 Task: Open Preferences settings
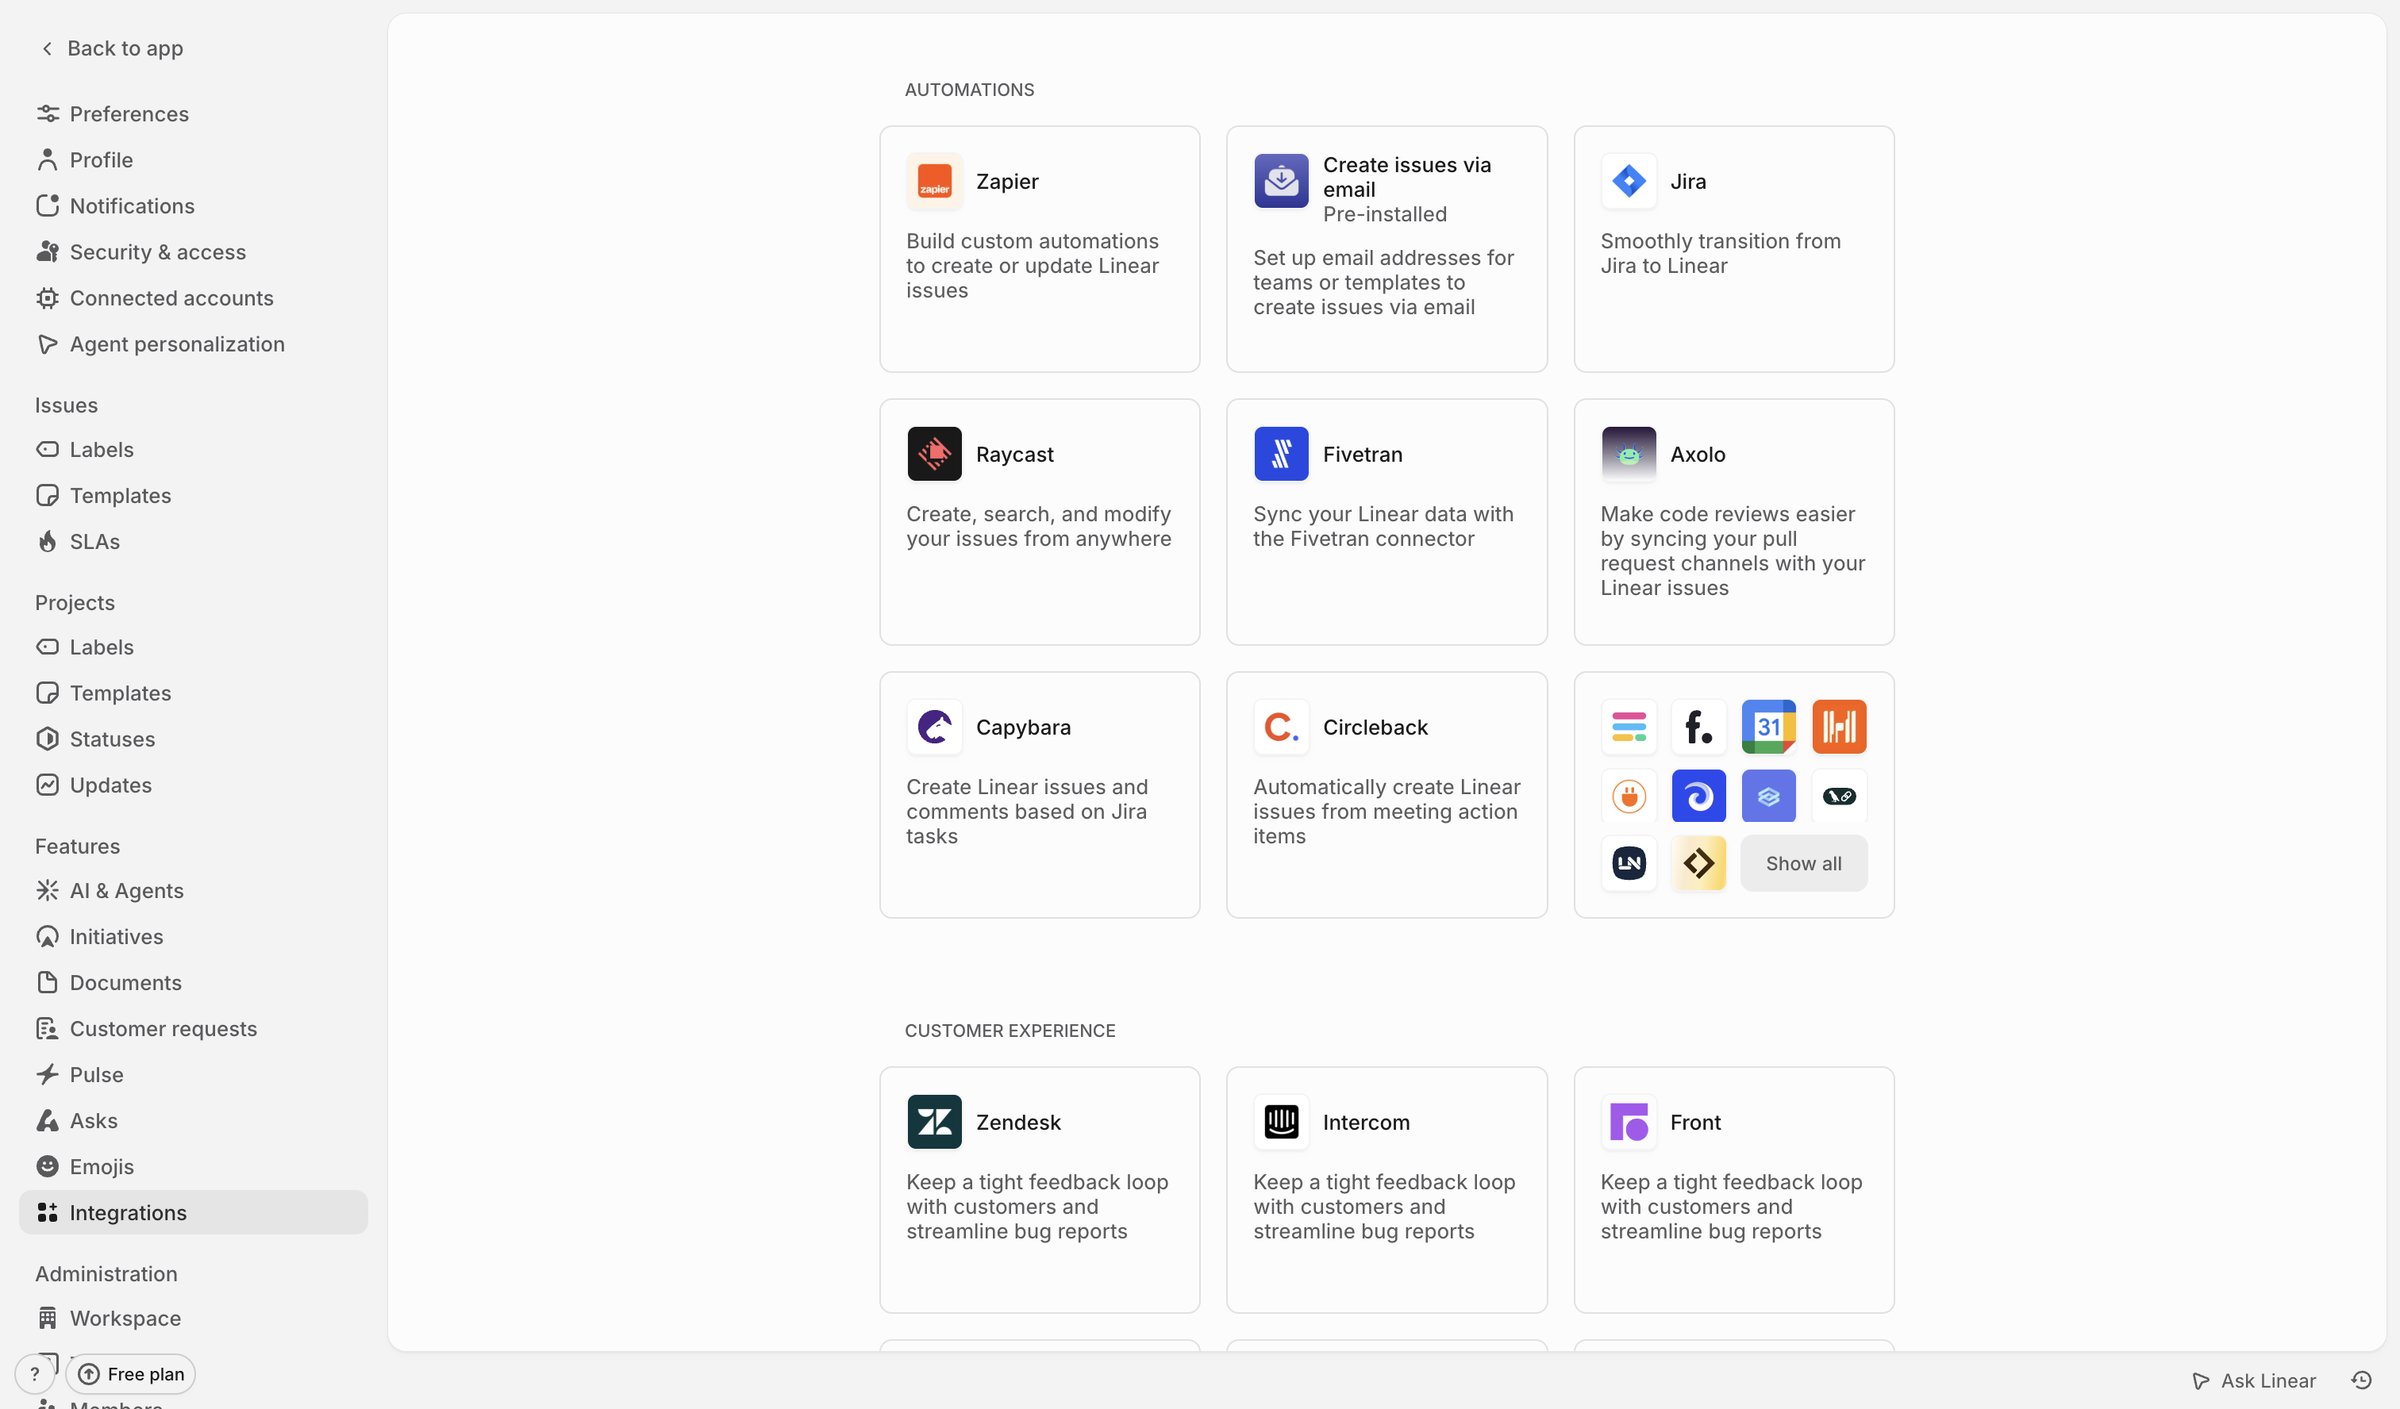[193, 114]
